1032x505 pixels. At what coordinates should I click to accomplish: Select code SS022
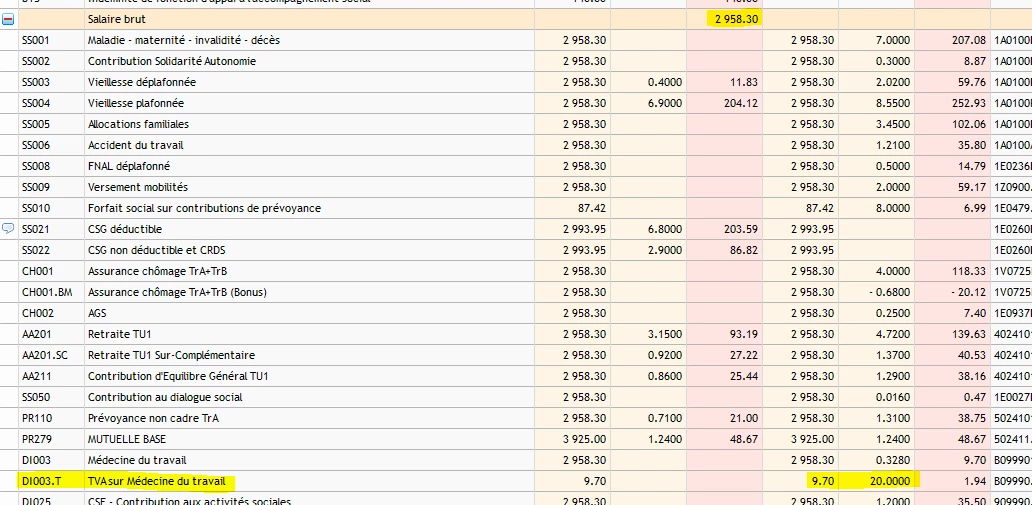pos(36,250)
